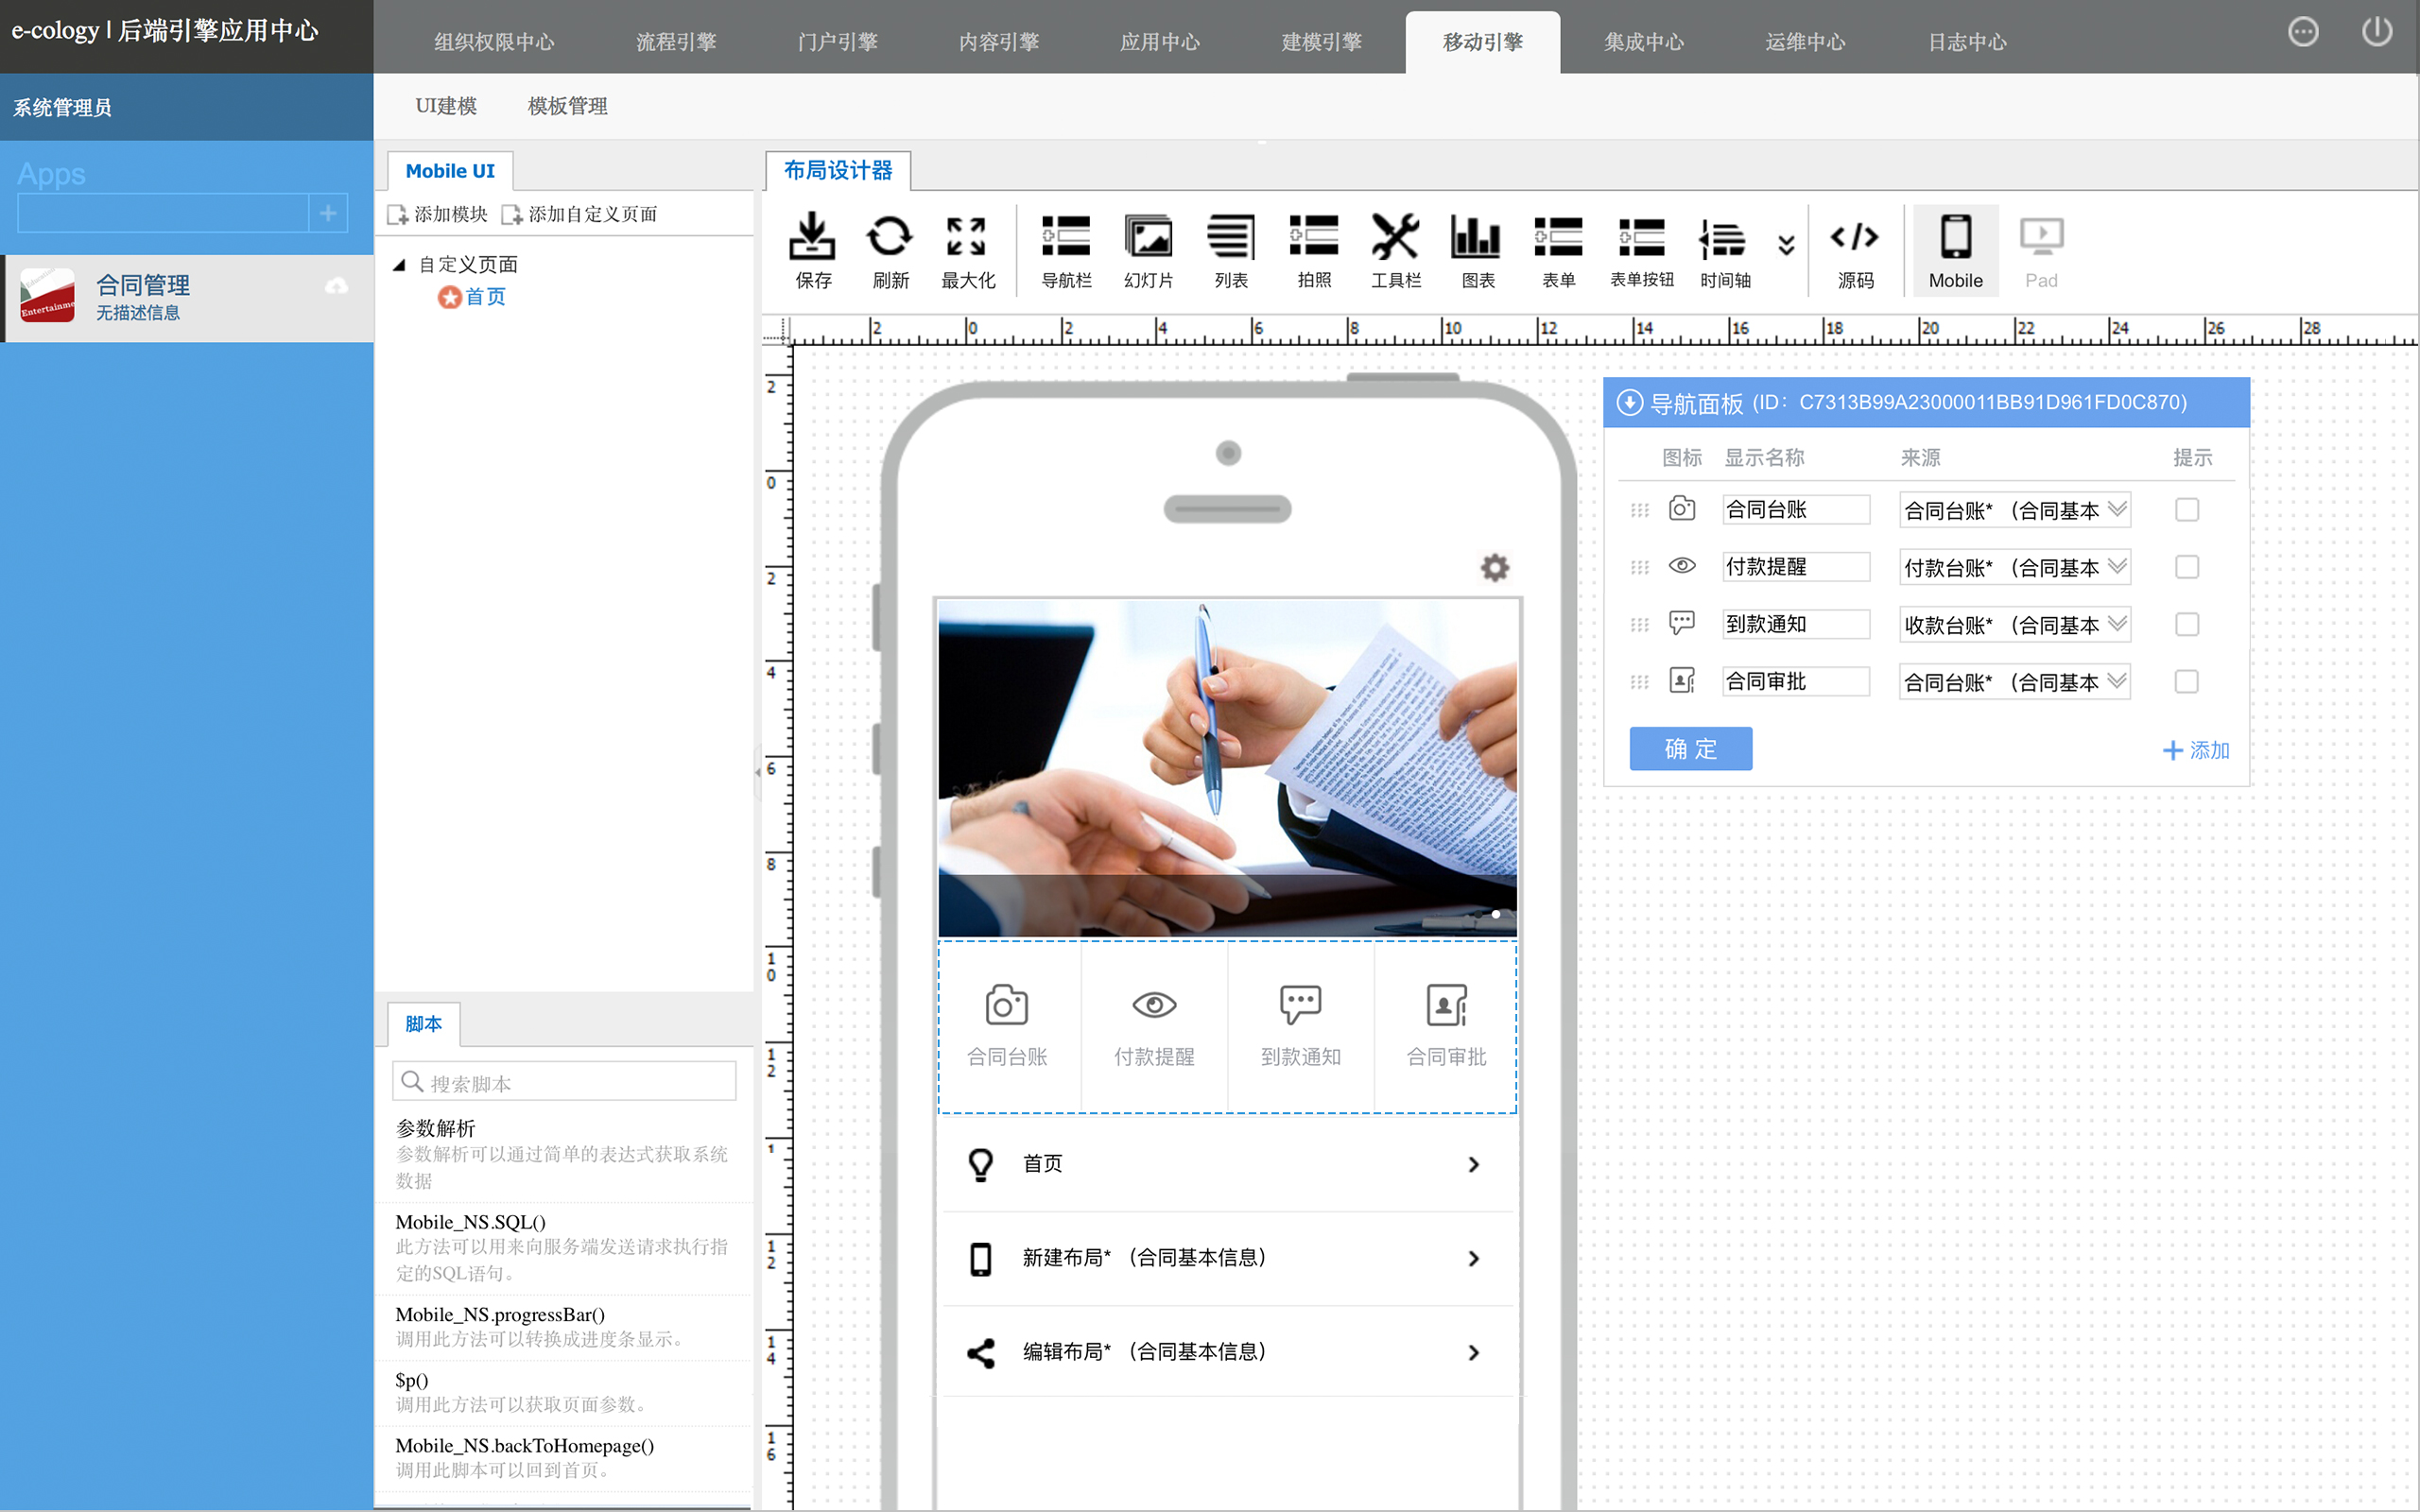This screenshot has width=2420, height=1512.
Task: Click the 最大化 maximize designer icon
Action: click(x=967, y=249)
